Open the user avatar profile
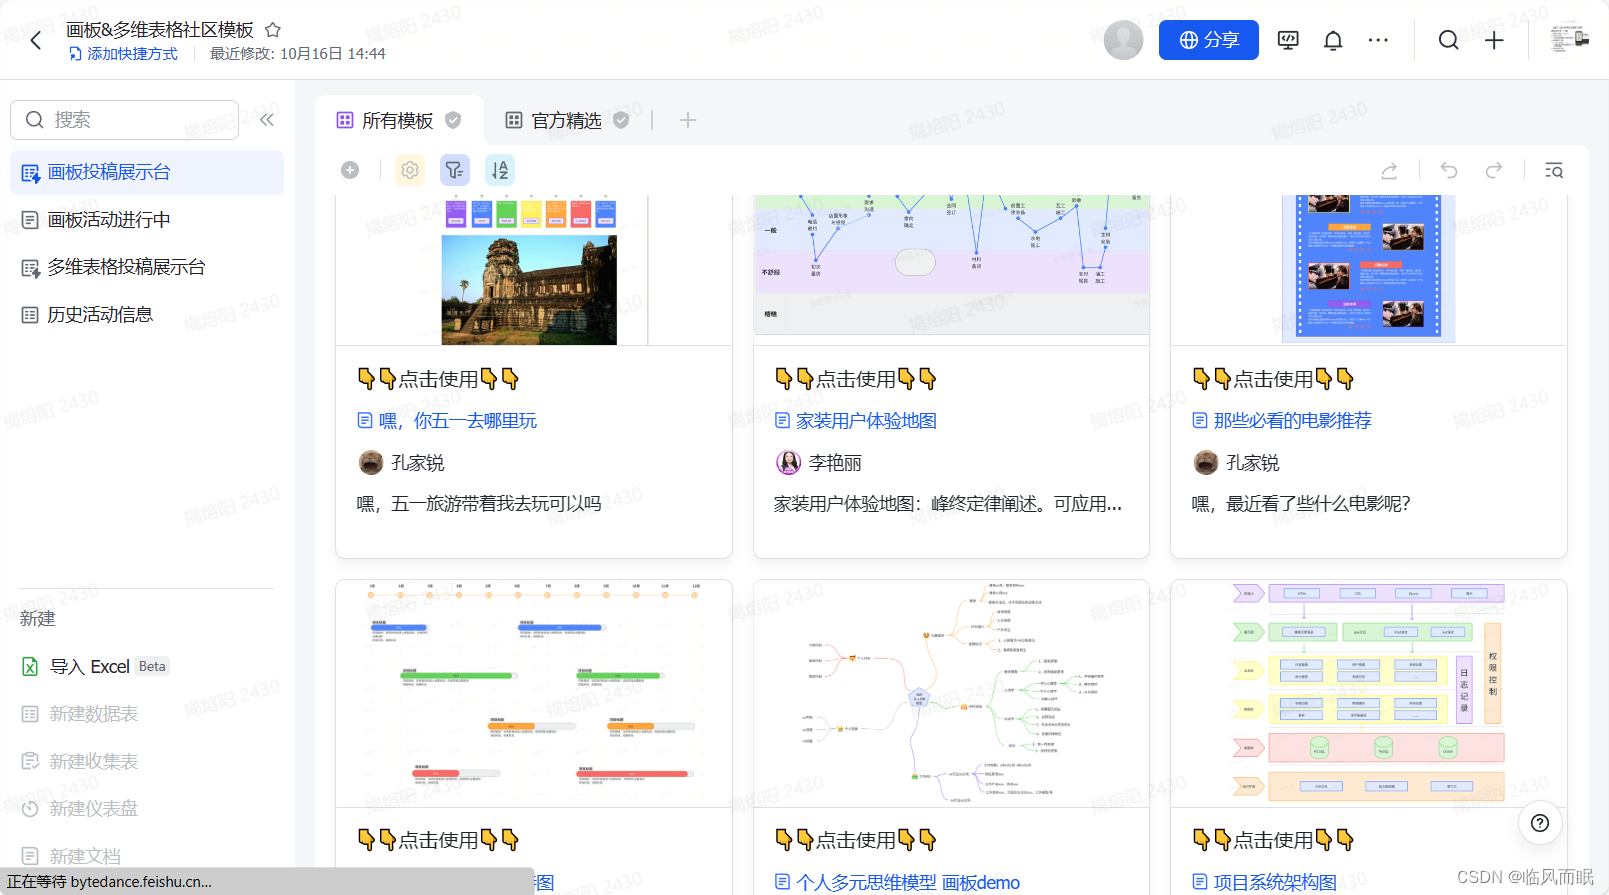Screen dimensions: 1609x895 1123,40
